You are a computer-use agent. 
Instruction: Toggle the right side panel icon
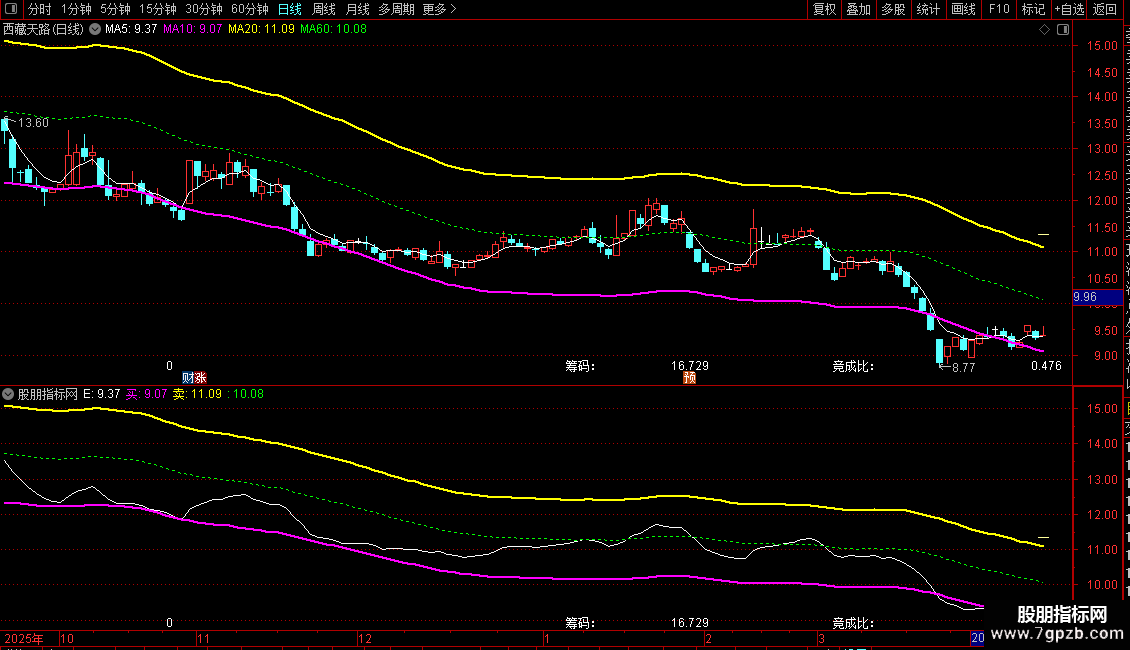(1059, 30)
